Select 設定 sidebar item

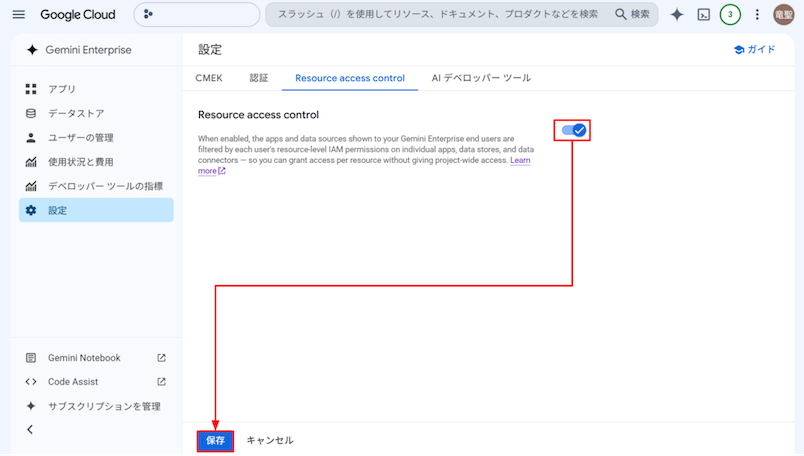pos(96,210)
